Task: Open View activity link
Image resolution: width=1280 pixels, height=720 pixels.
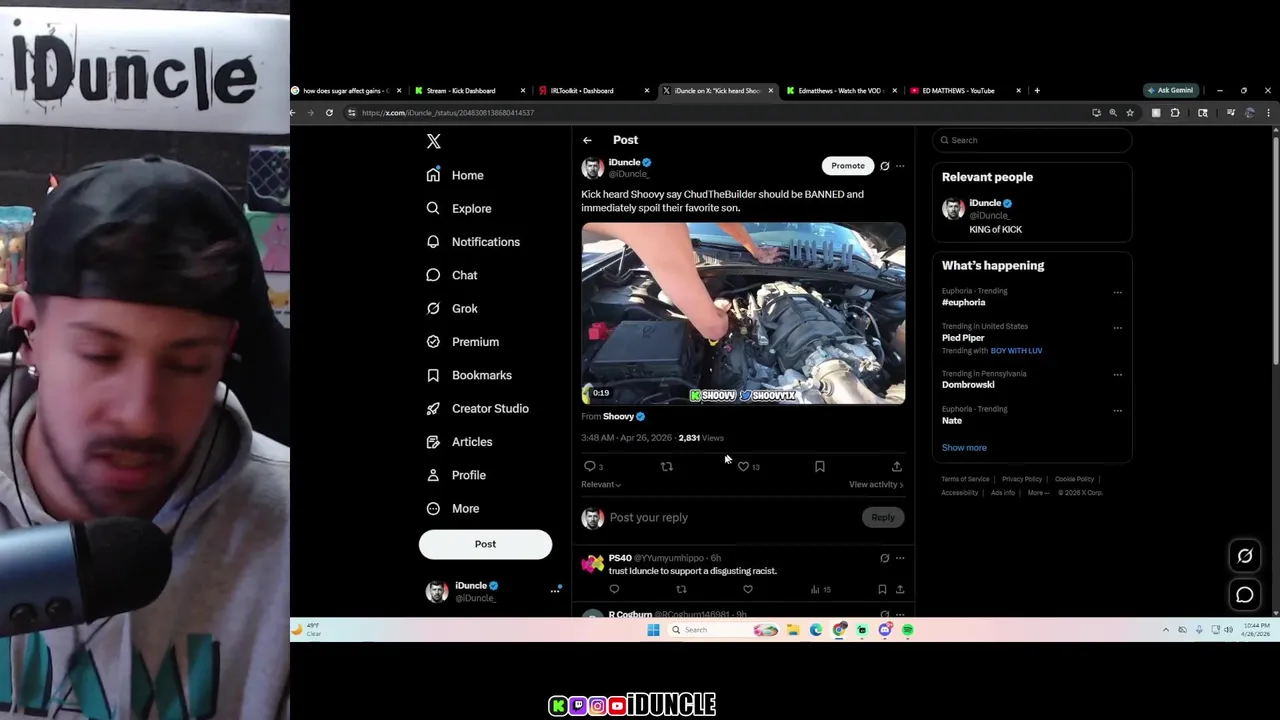Action: [876, 485]
